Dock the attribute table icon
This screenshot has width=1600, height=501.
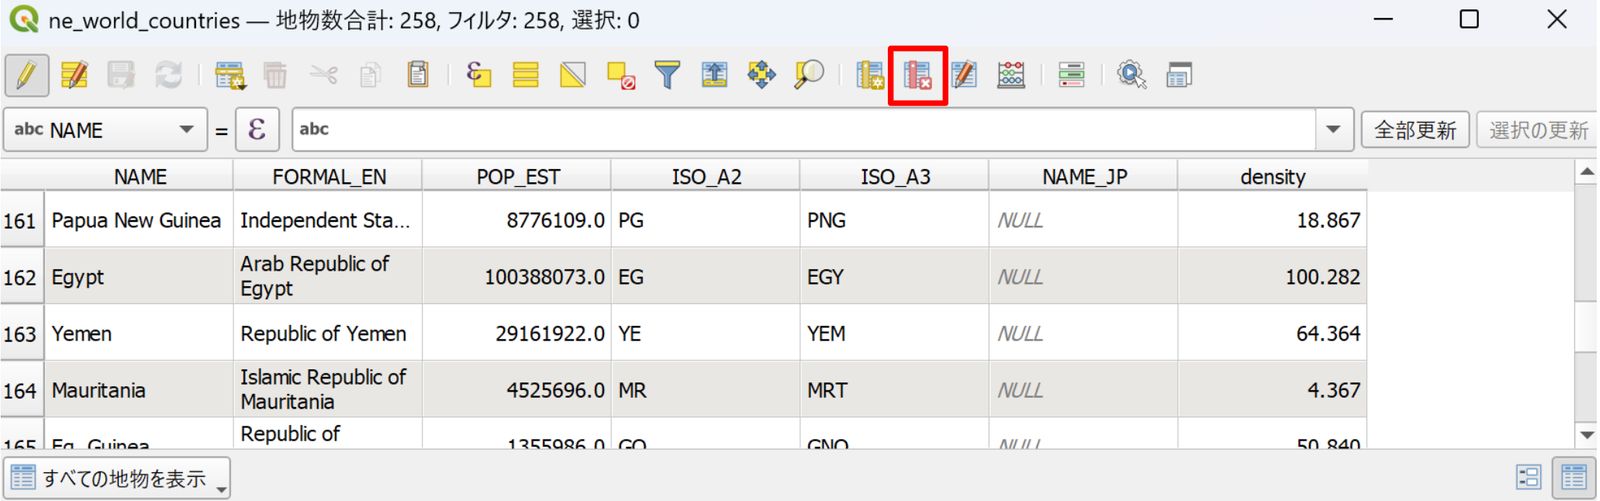tap(1179, 75)
